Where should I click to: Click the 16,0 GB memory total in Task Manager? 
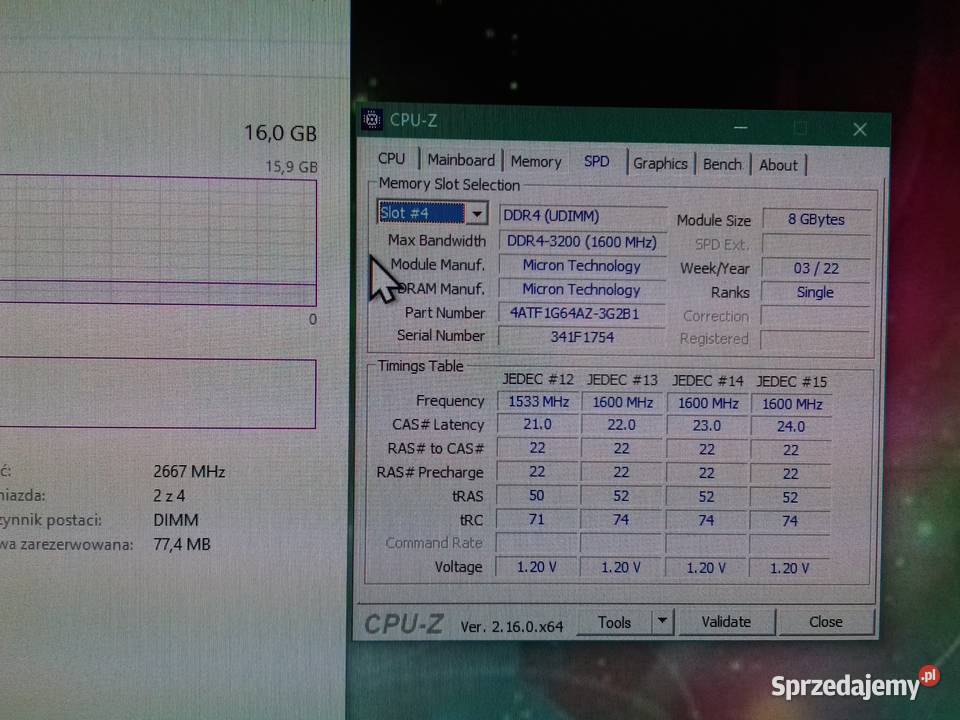click(280, 133)
